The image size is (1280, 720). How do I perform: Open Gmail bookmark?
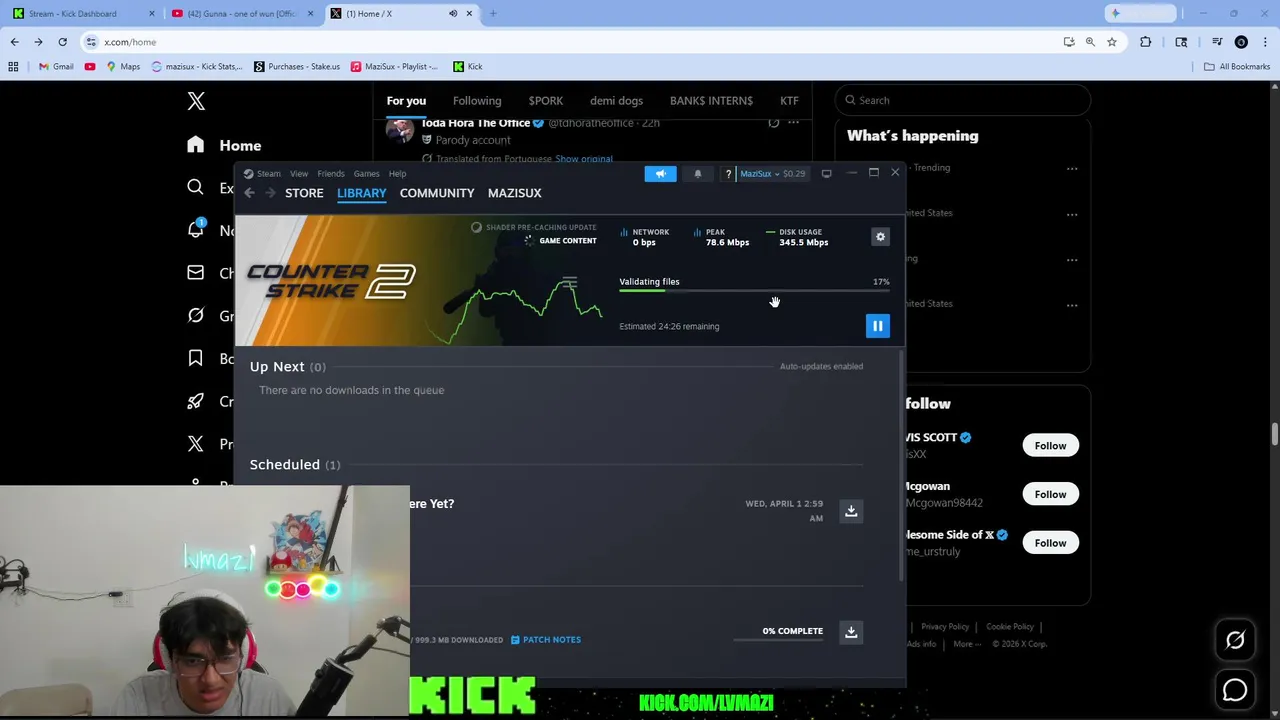tap(55, 67)
